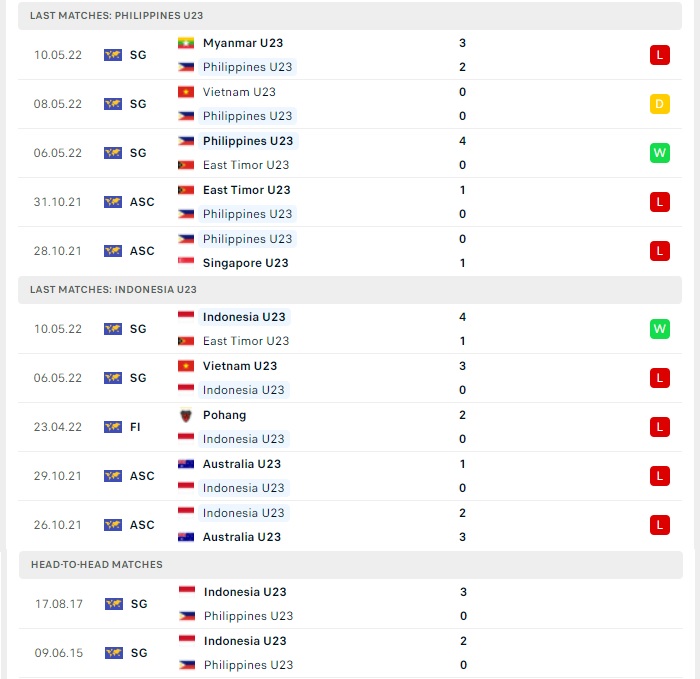
Task: Click the Myanmar U23 flag icon
Action: [x=186, y=43]
